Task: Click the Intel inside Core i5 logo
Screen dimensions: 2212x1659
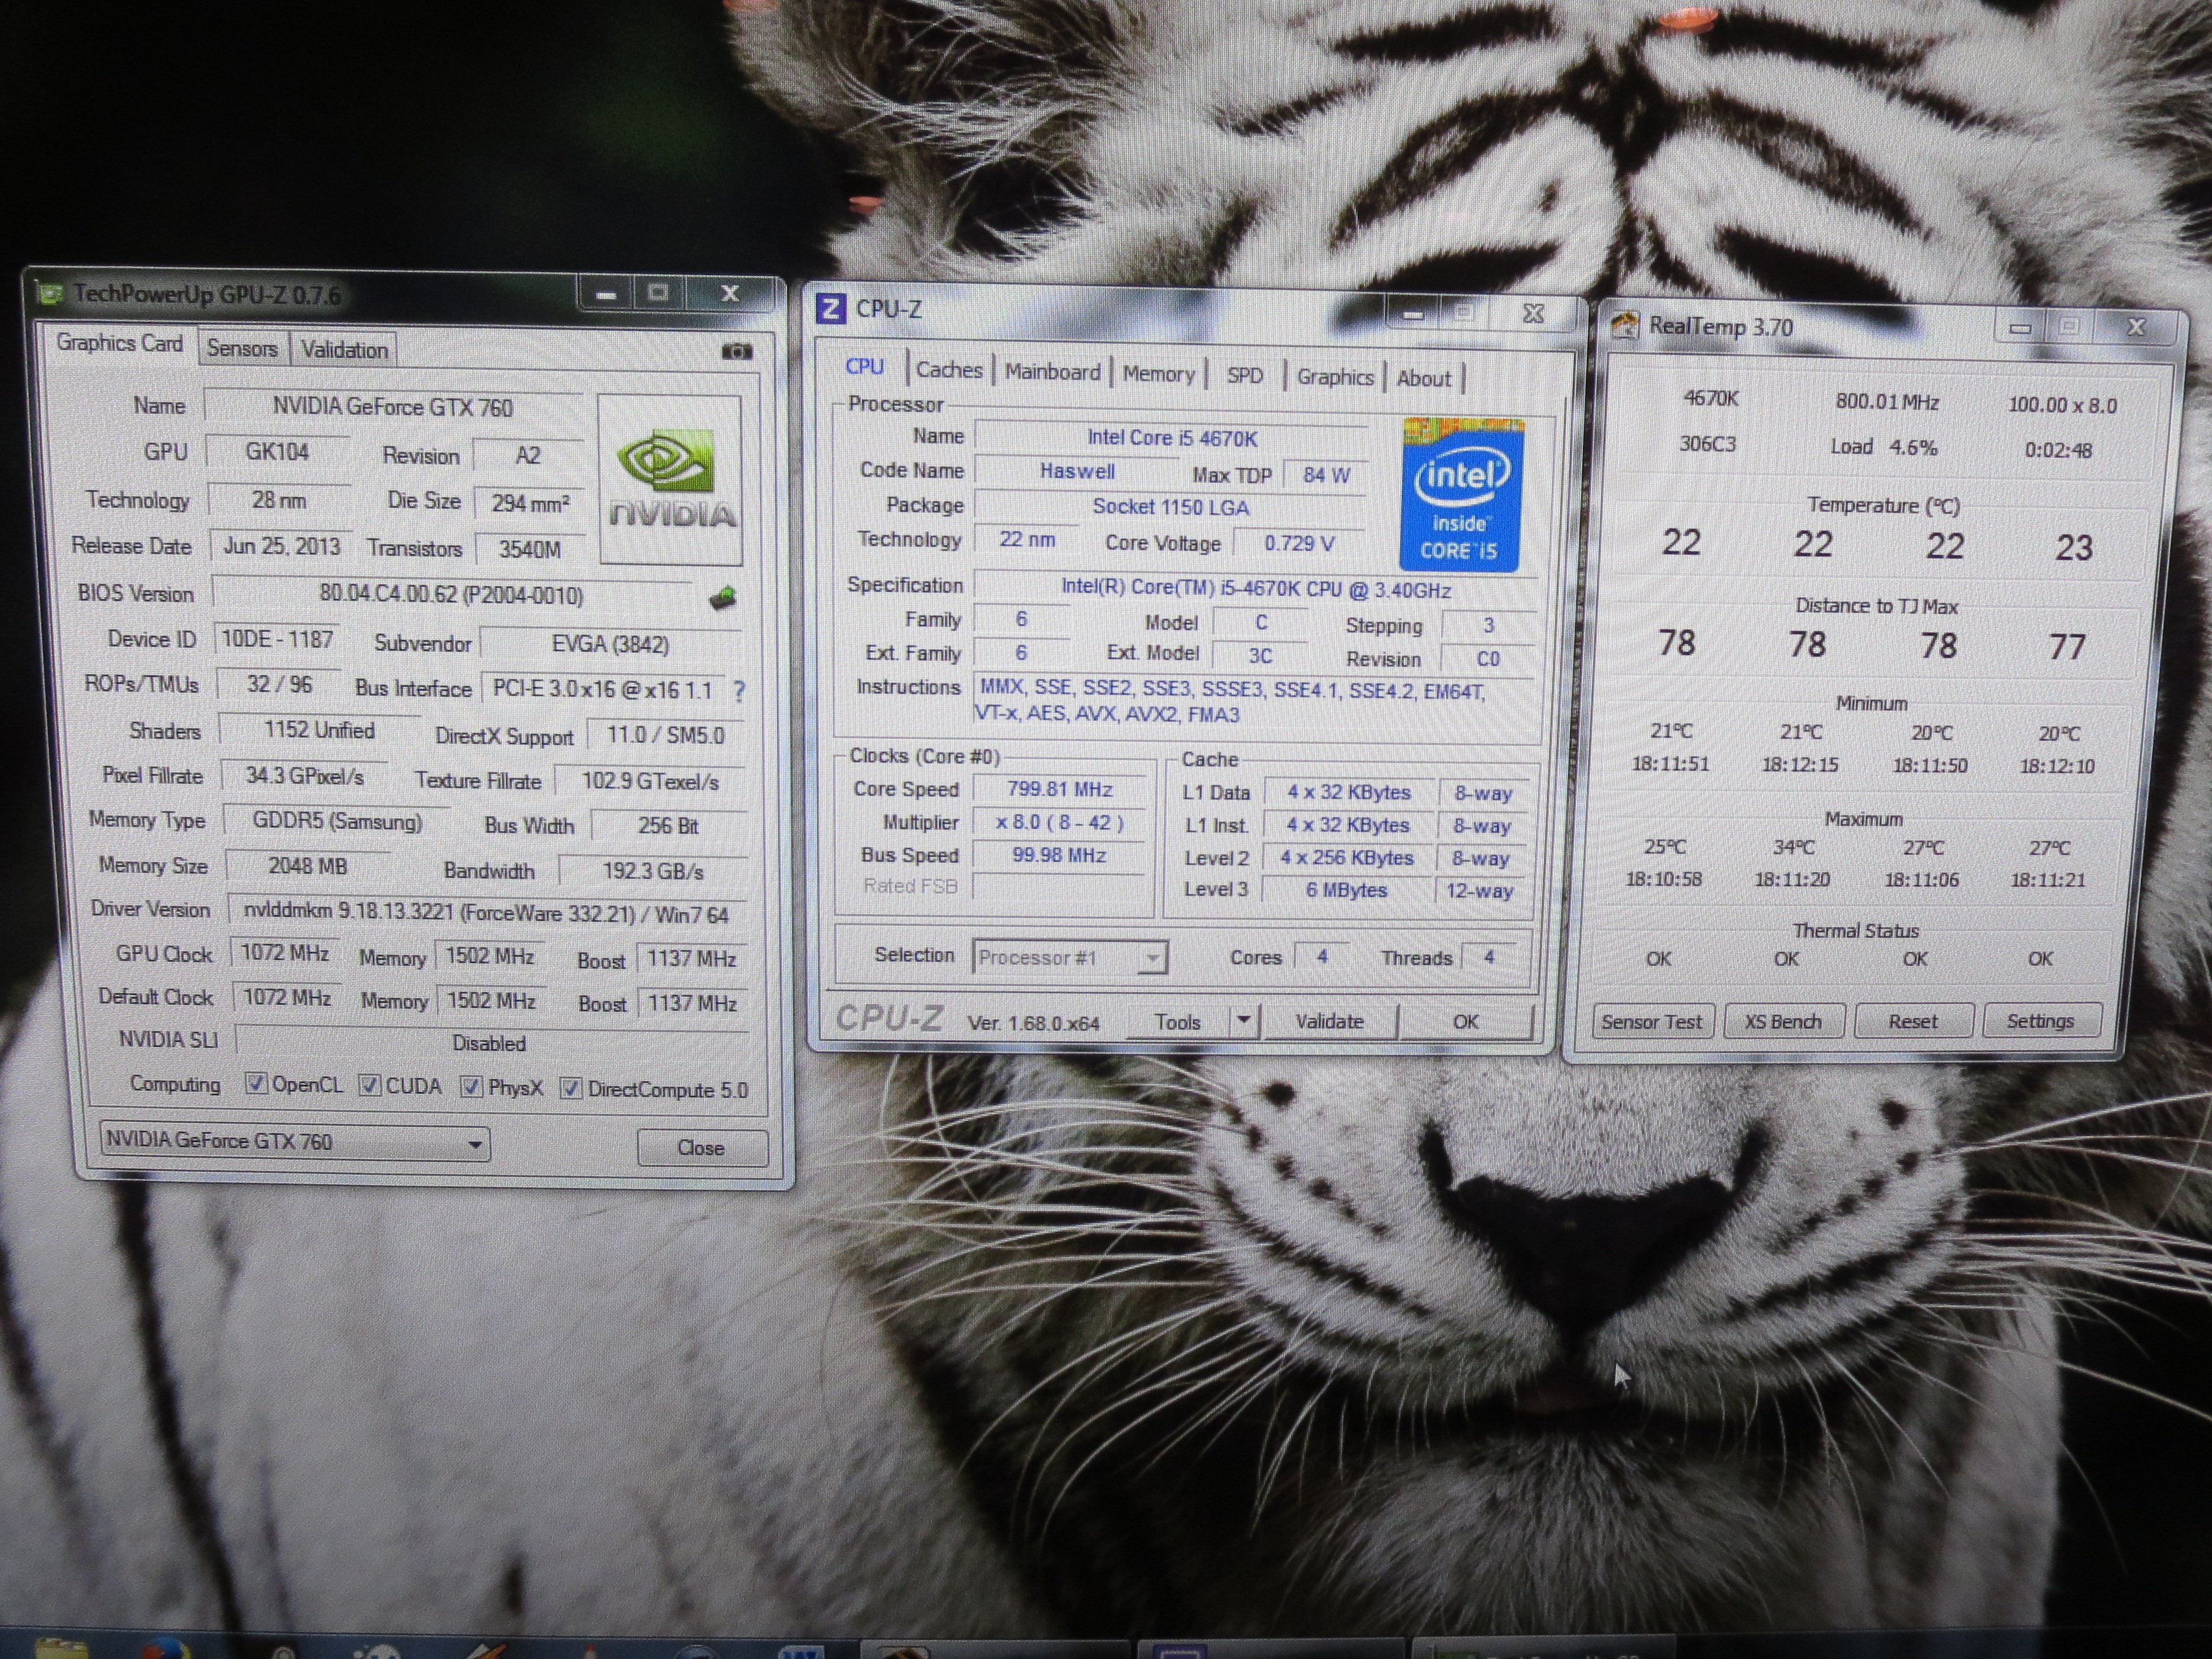Action: [1460, 495]
